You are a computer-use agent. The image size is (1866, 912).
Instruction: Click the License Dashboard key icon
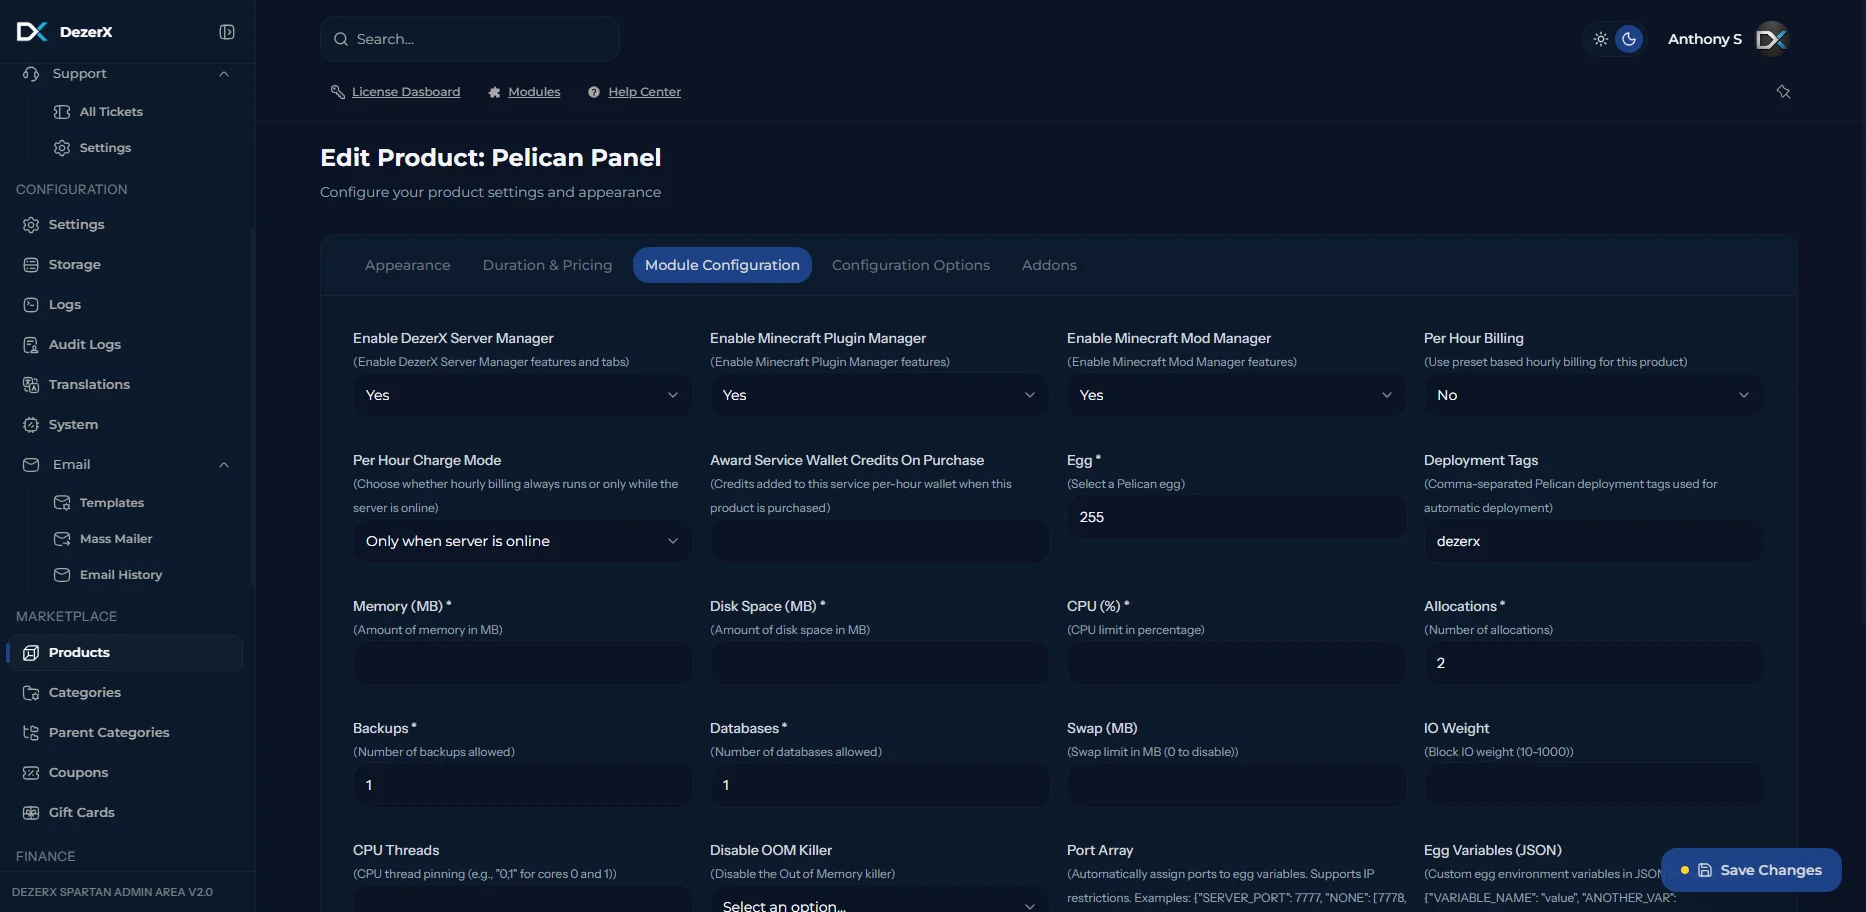[x=338, y=92]
